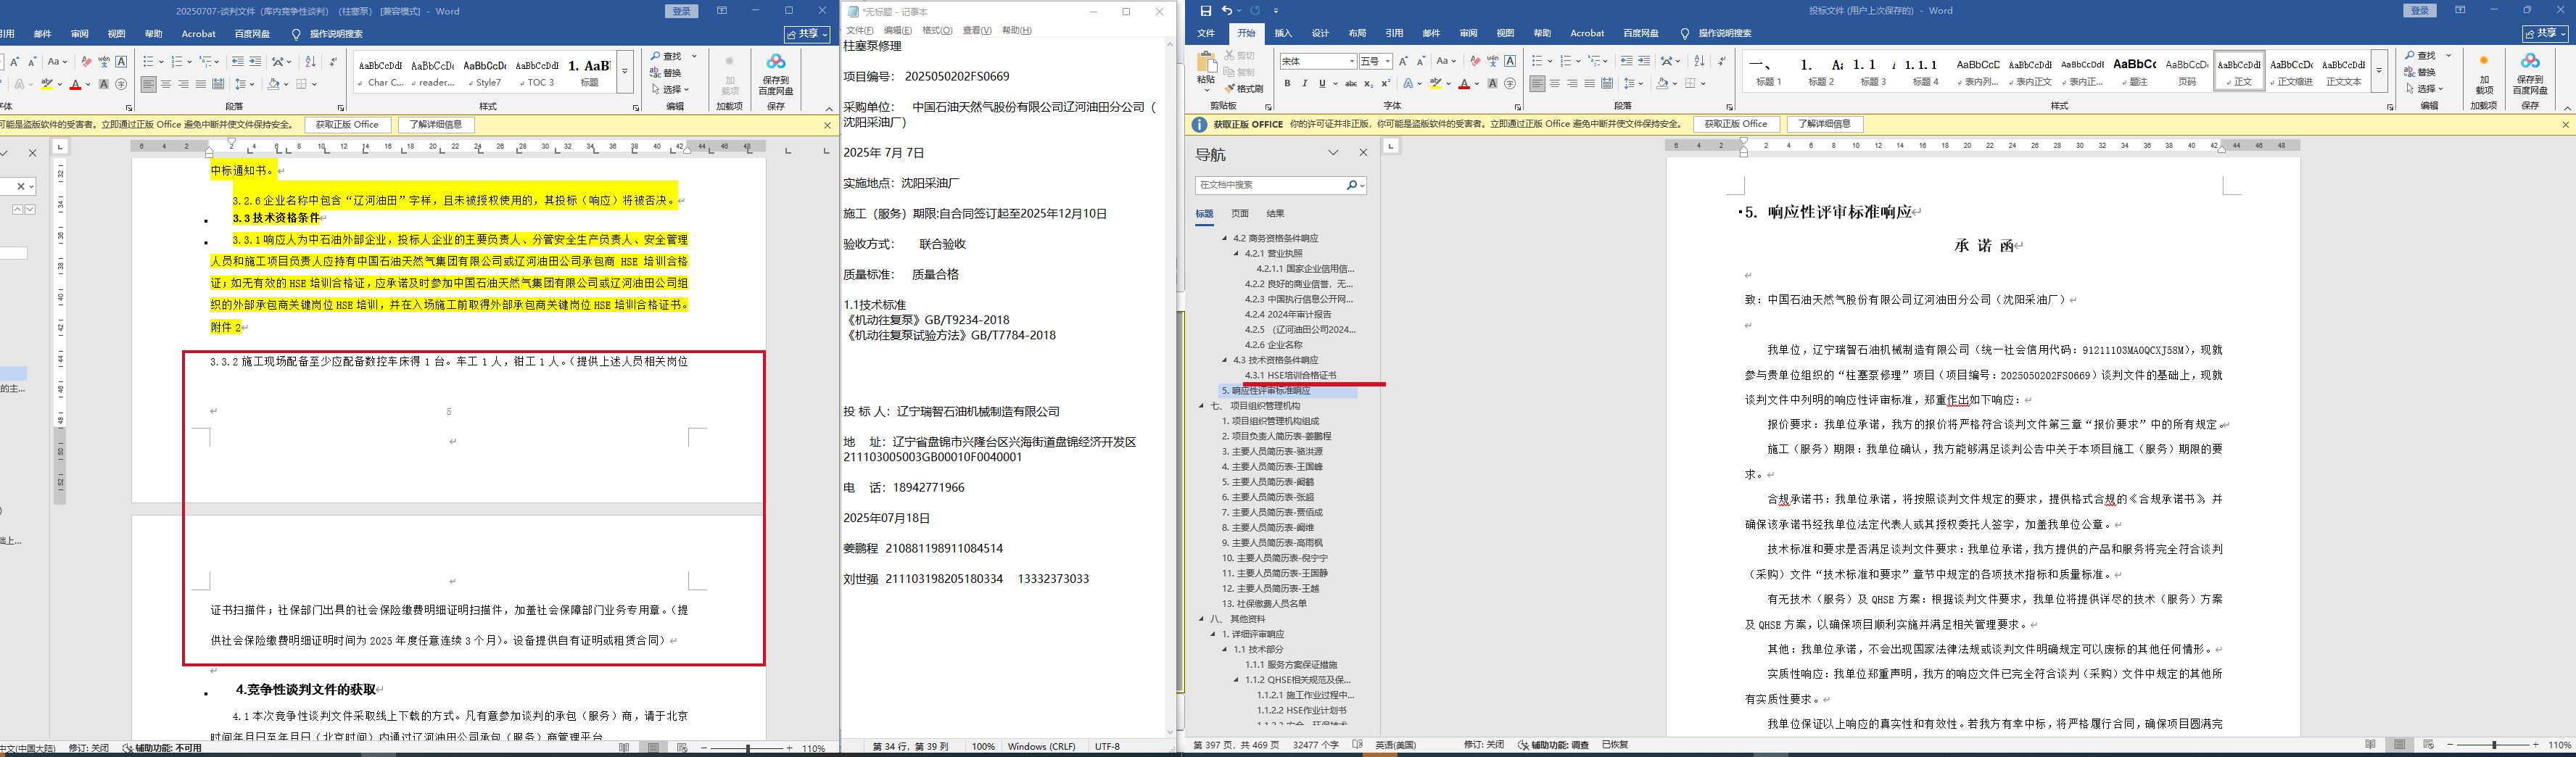Image resolution: width=2576 pixels, height=757 pixels.
Task: Open the Change Case (Aa) dropdown in the right Word window
Action: pyautogui.click(x=1446, y=62)
